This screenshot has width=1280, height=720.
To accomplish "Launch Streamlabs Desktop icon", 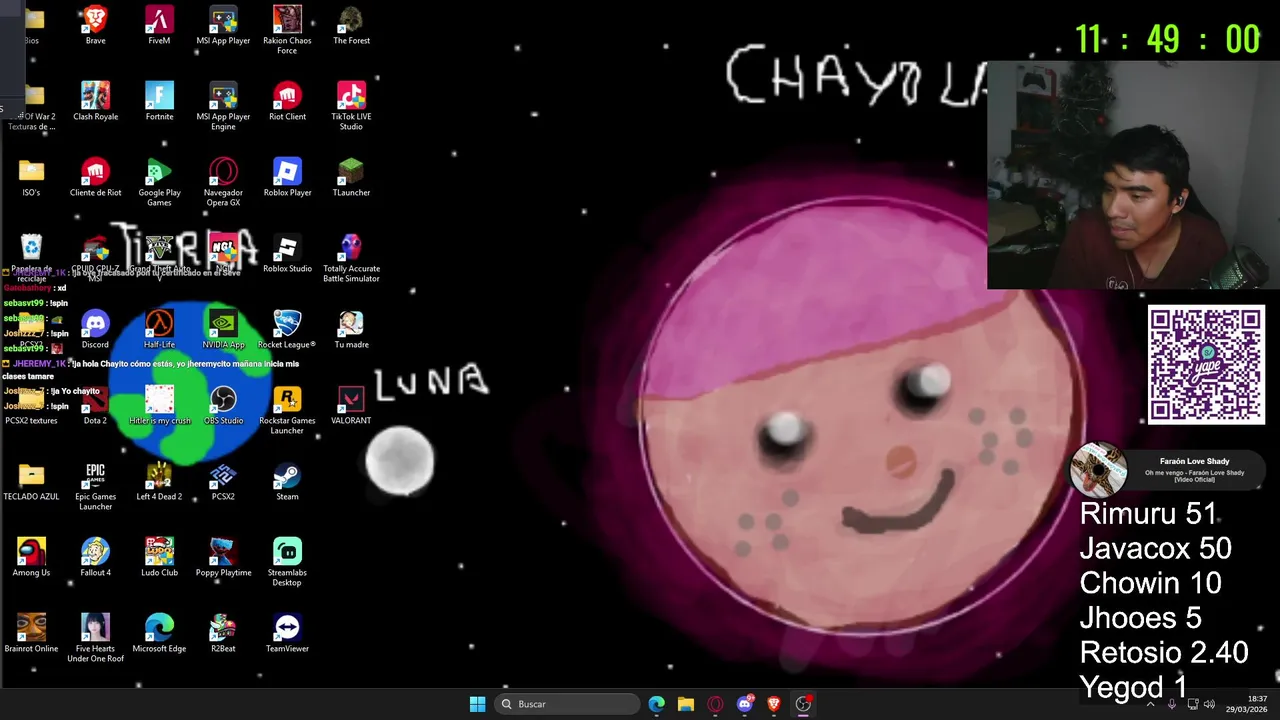I will point(287,562).
